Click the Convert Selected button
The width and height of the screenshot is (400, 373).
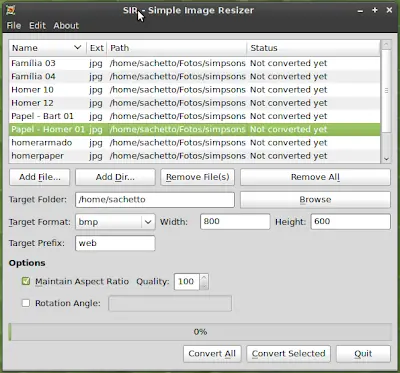click(x=288, y=354)
